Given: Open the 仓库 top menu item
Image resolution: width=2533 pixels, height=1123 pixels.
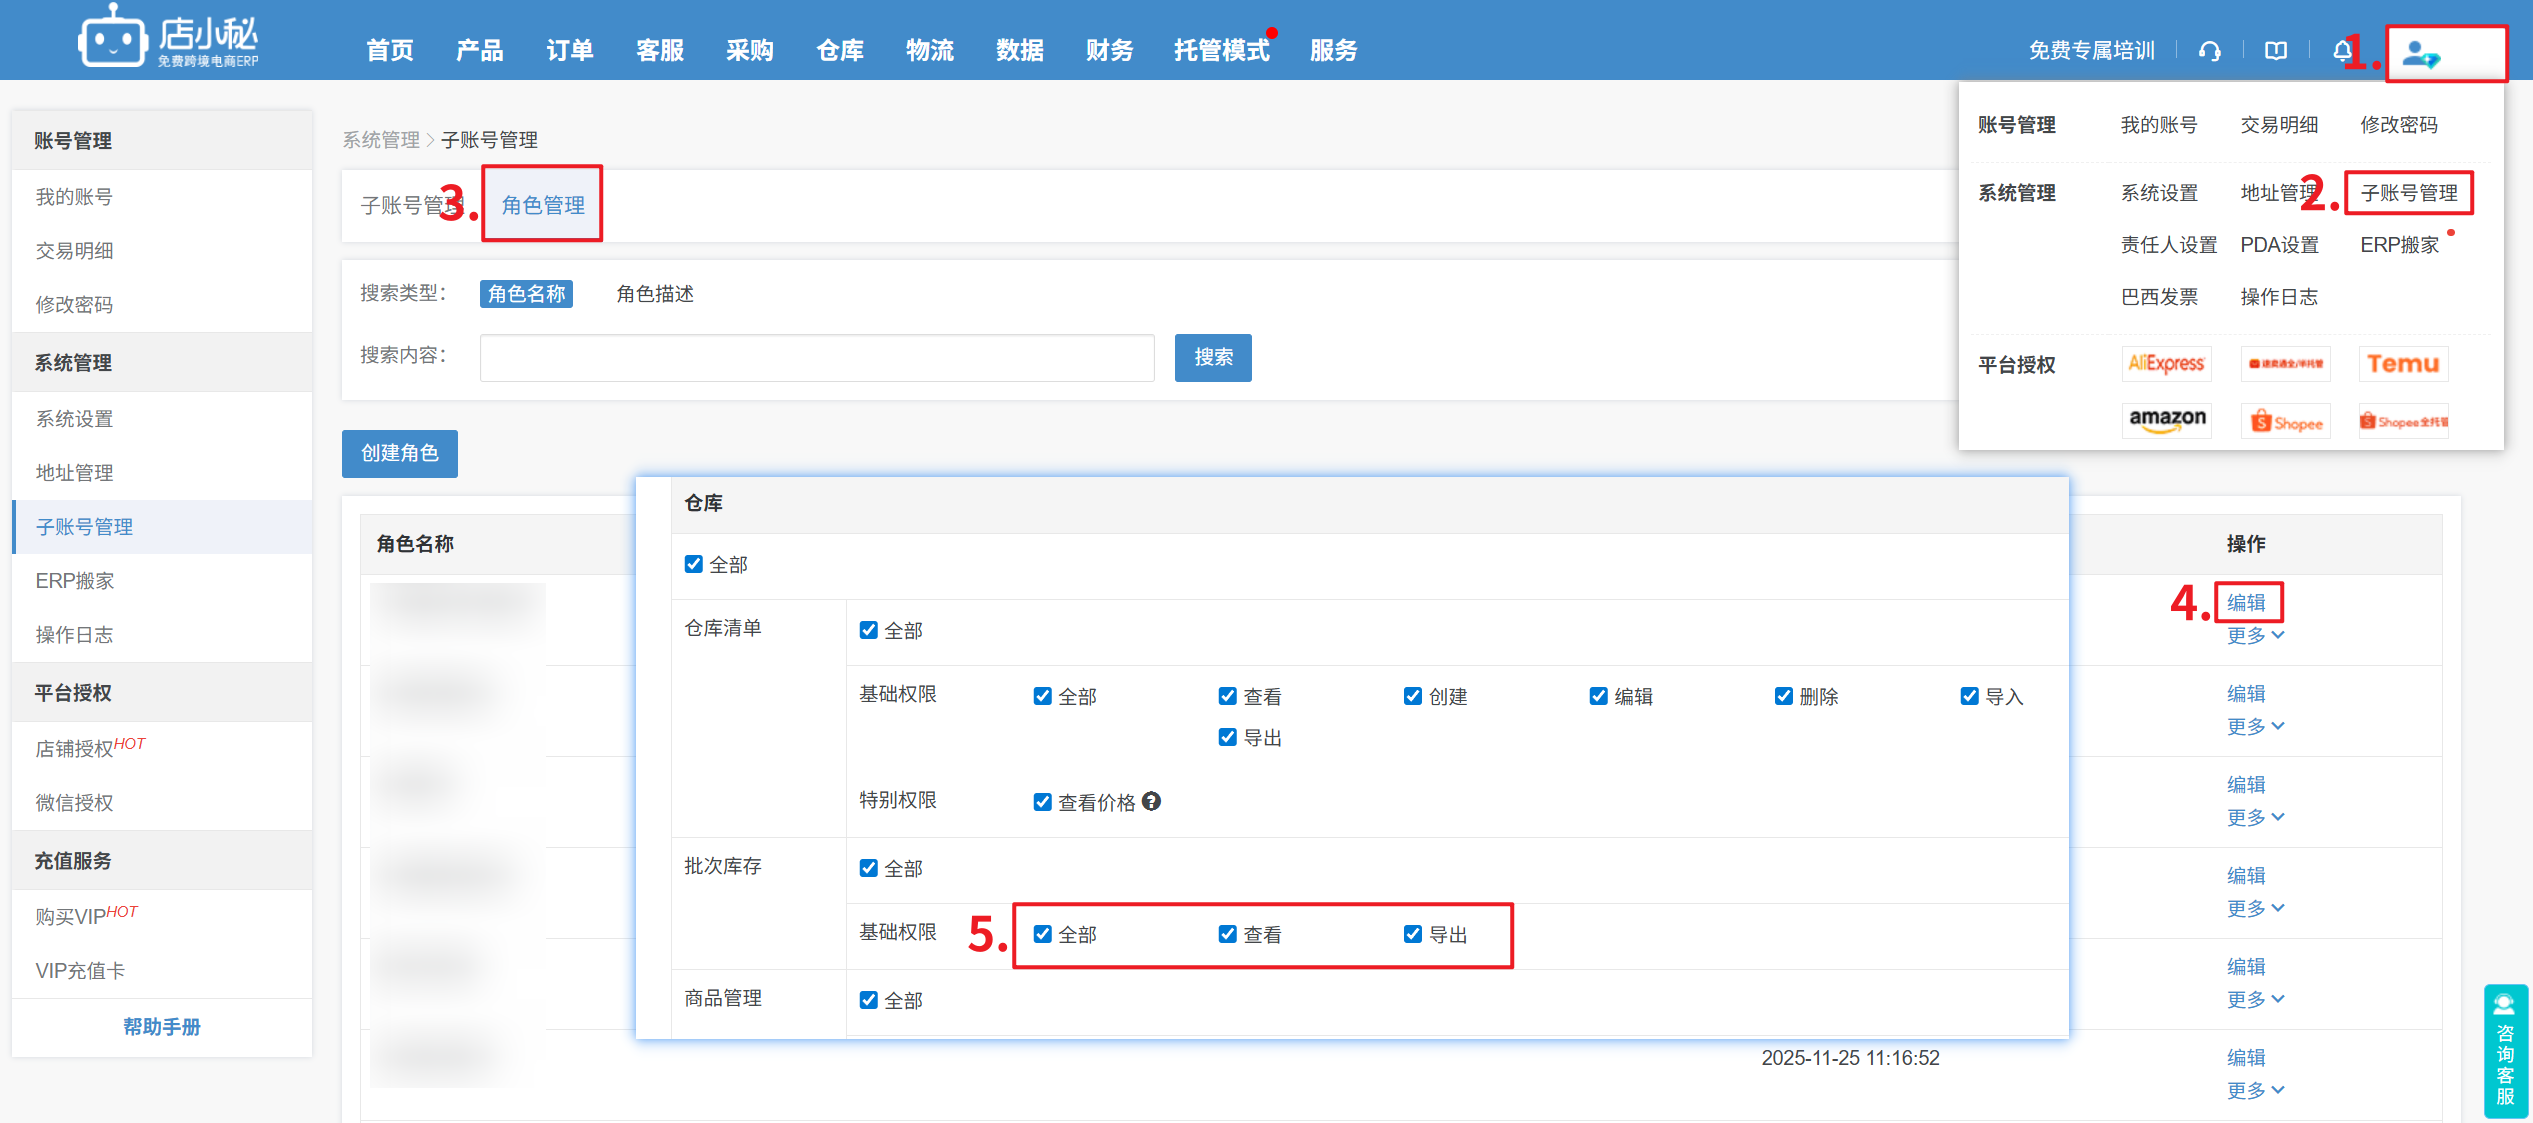Looking at the screenshot, I should 839,50.
